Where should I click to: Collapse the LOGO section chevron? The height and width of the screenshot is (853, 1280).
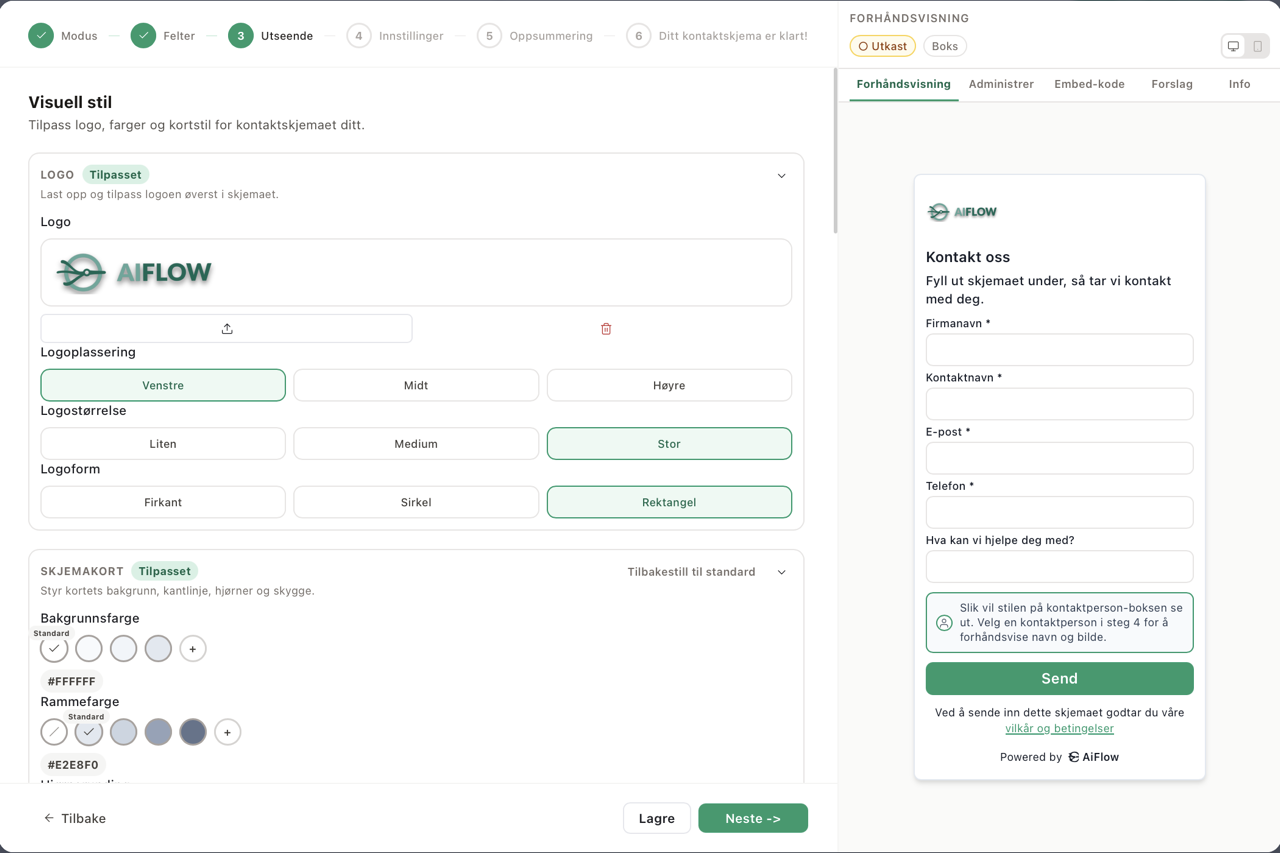781,174
